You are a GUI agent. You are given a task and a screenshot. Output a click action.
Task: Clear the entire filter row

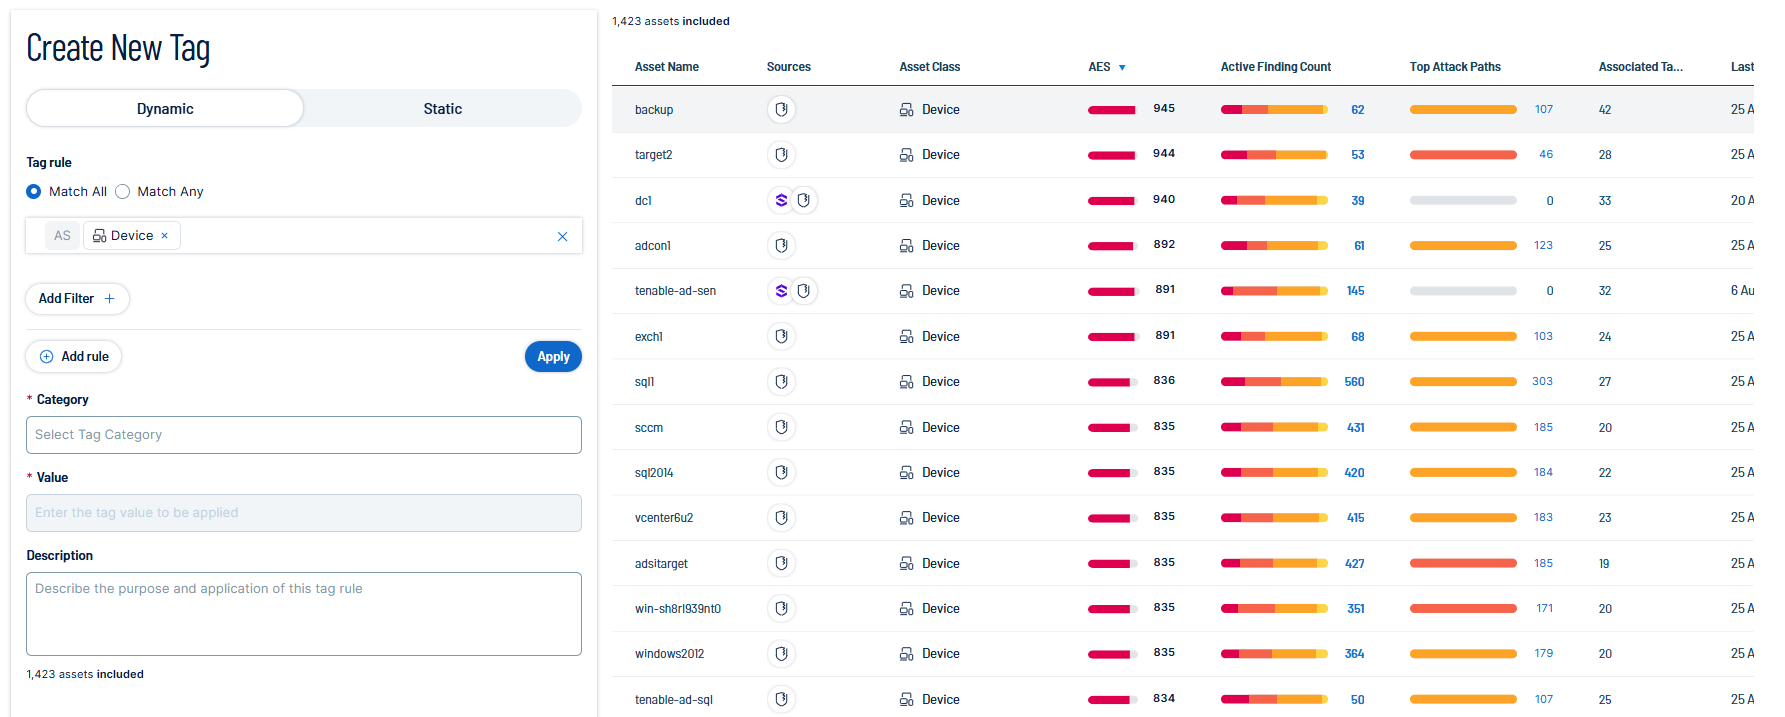click(x=562, y=237)
